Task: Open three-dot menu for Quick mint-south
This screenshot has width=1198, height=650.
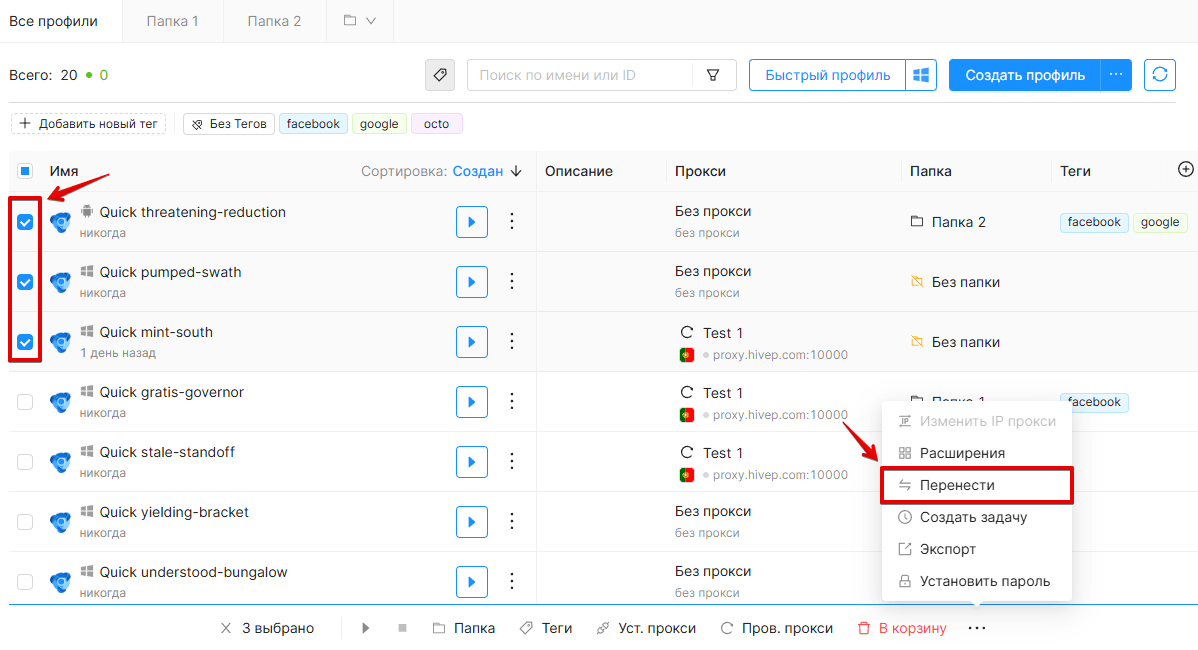Action: (512, 341)
